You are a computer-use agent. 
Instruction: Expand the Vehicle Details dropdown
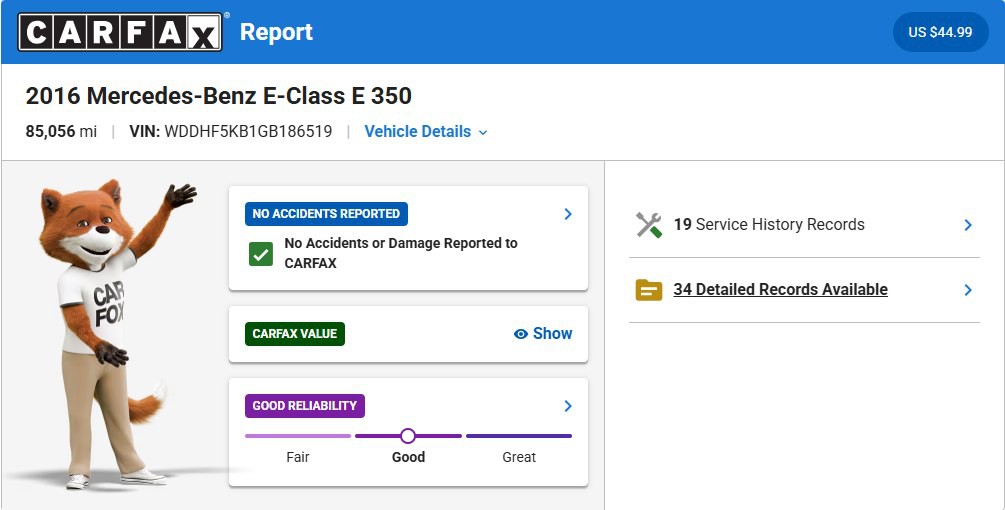coord(426,131)
